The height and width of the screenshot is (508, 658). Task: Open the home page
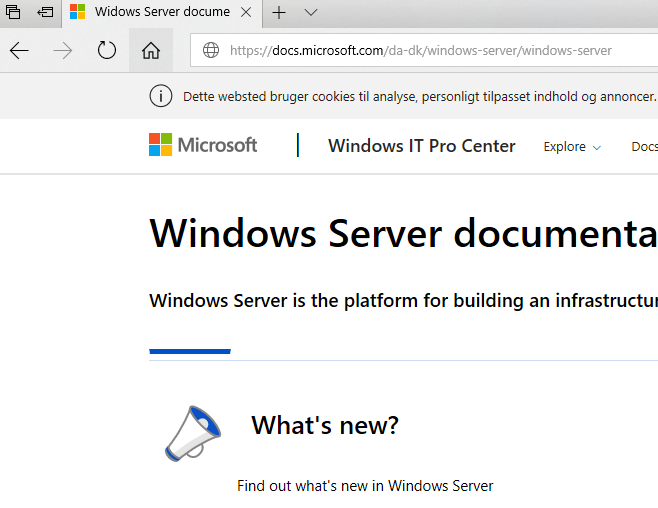tap(151, 51)
